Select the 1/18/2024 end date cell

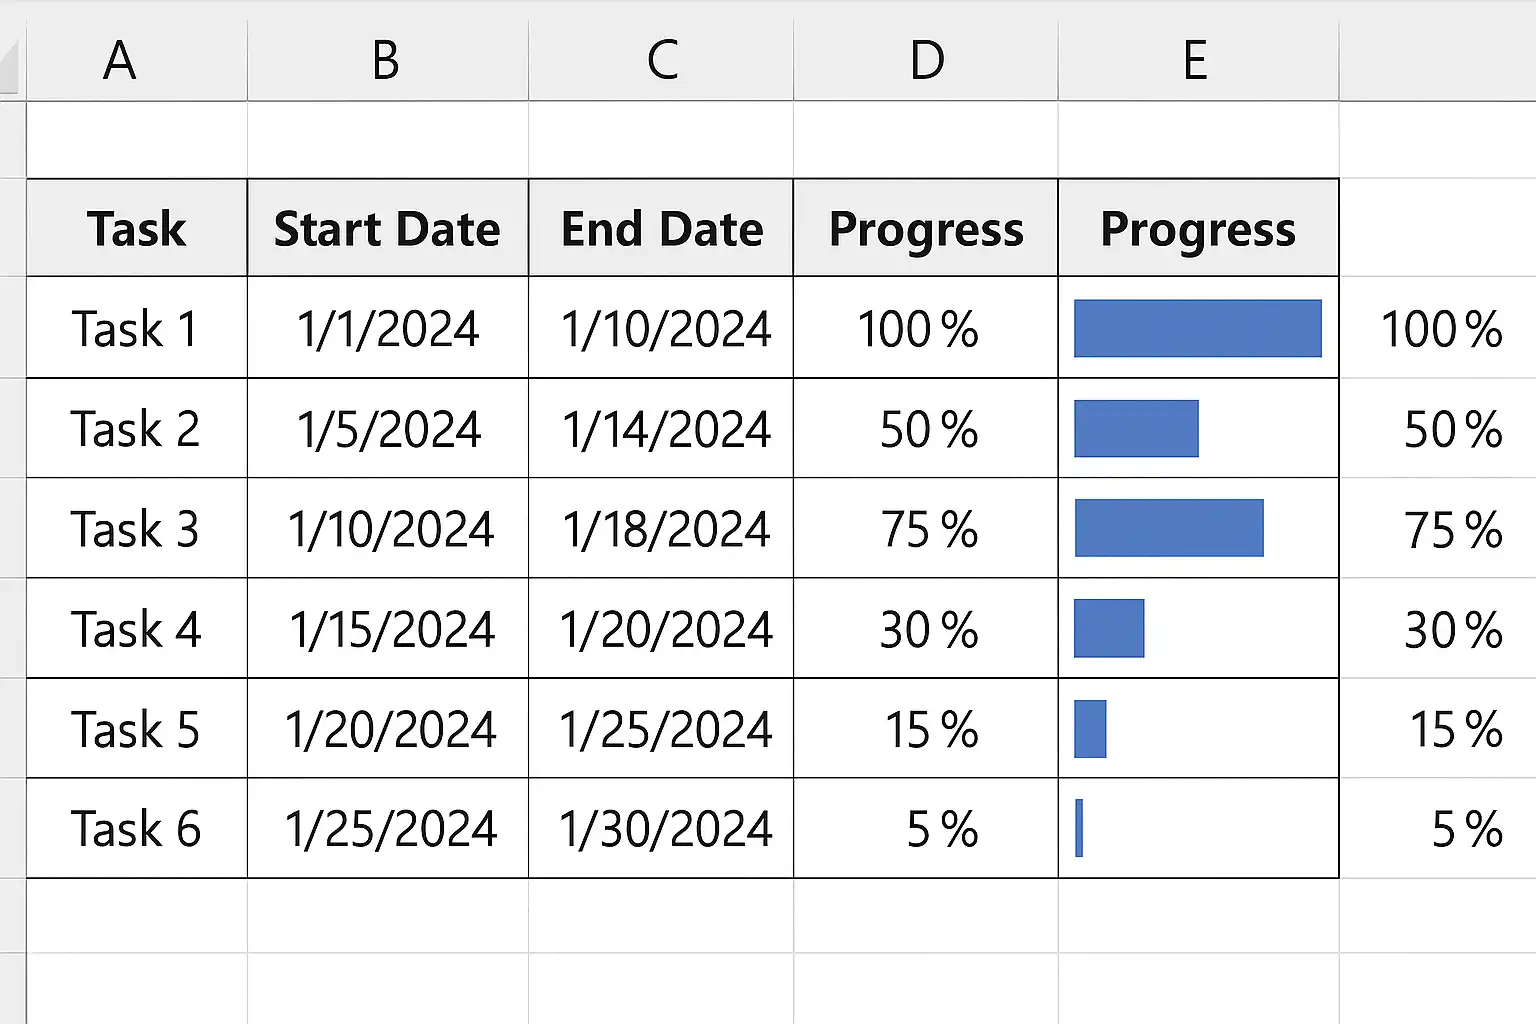tap(661, 528)
